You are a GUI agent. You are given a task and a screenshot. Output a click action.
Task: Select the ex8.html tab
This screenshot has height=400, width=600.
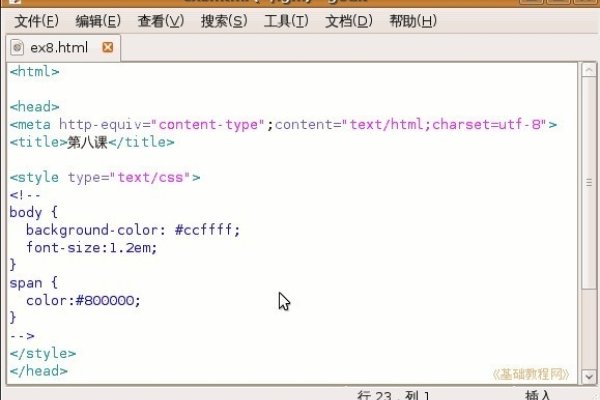pyautogui.click(x=60, y=47)
